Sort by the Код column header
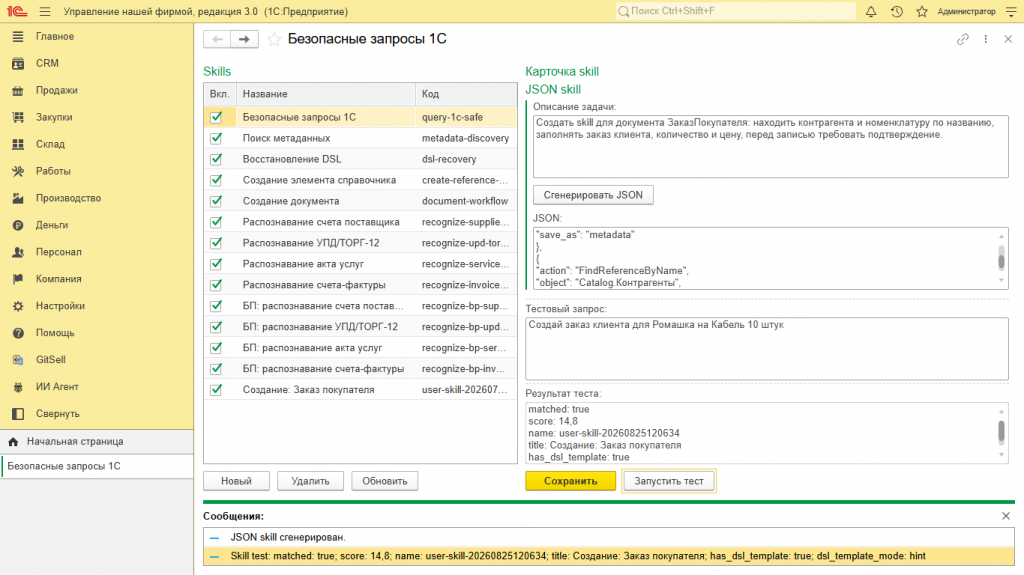This screenshot has height=575, width=1024. pyautogui.click(x=466, y=94)
